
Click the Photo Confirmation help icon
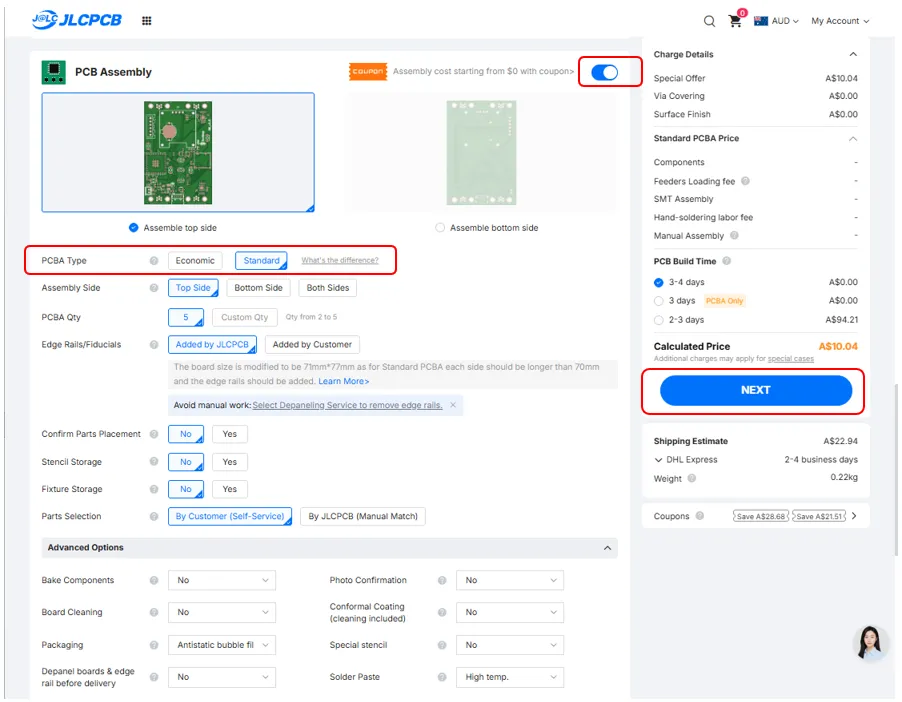pyautogui.click(x=442, y=580)
